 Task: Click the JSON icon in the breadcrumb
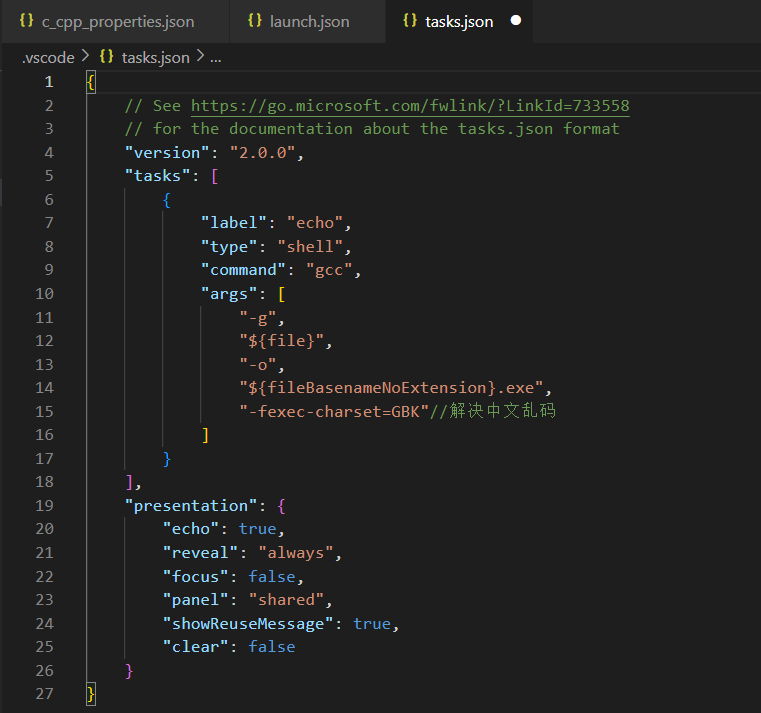[x=106, y=57]
